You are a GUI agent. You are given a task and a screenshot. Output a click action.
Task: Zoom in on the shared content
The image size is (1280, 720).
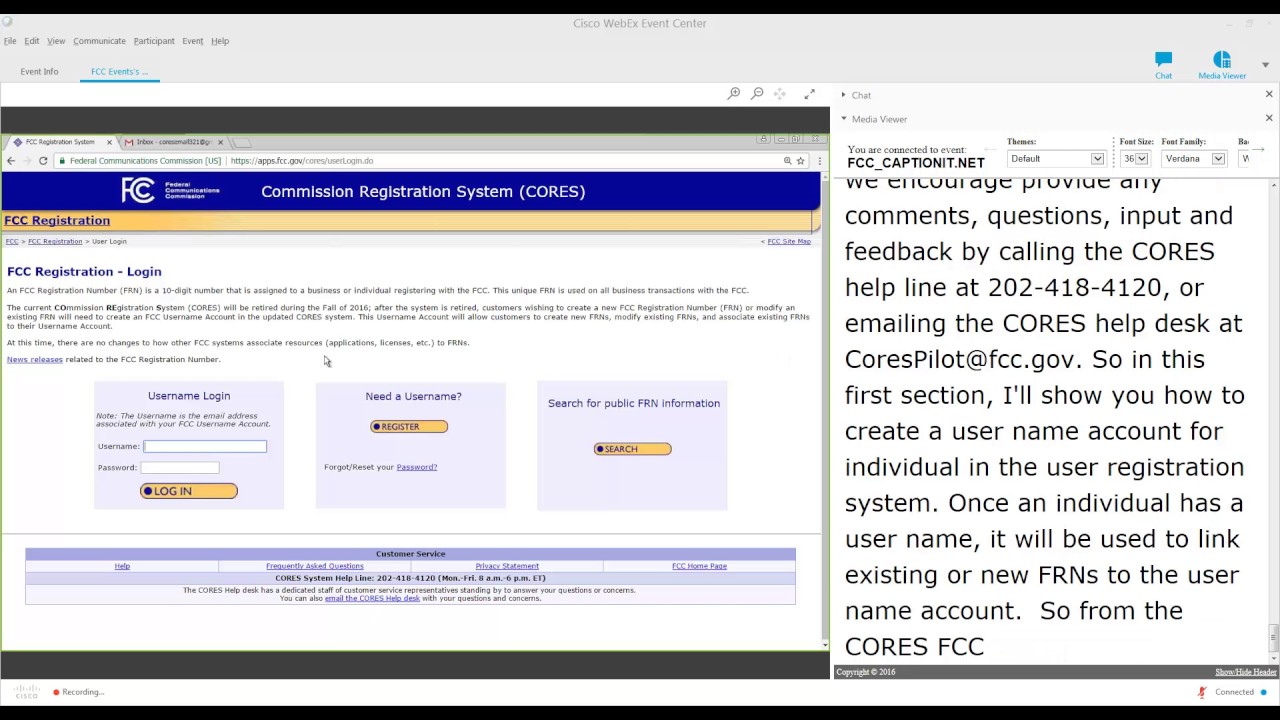click(734, 94)
